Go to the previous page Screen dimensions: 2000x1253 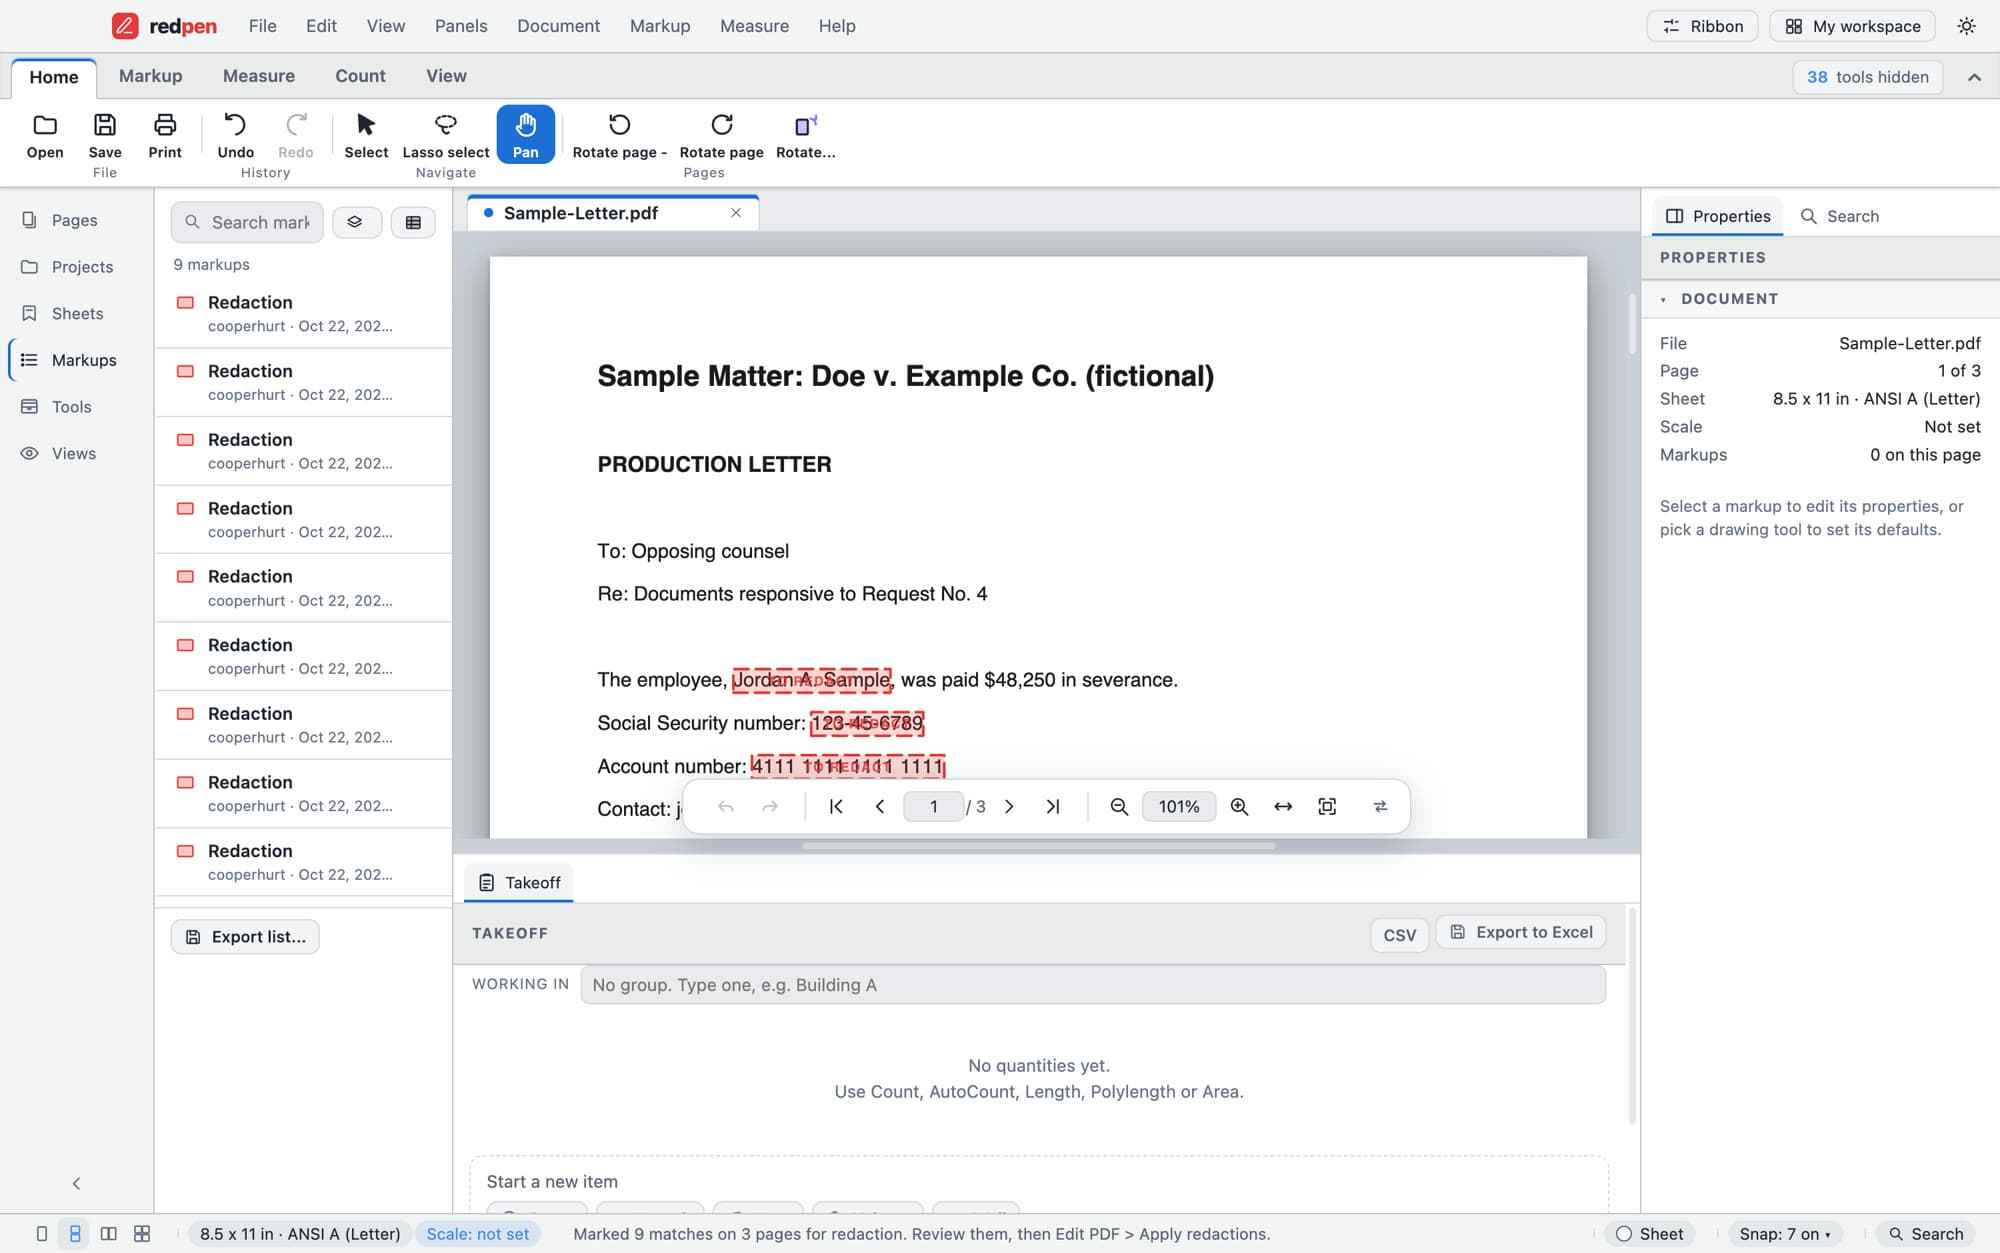(x=880, y=807)
